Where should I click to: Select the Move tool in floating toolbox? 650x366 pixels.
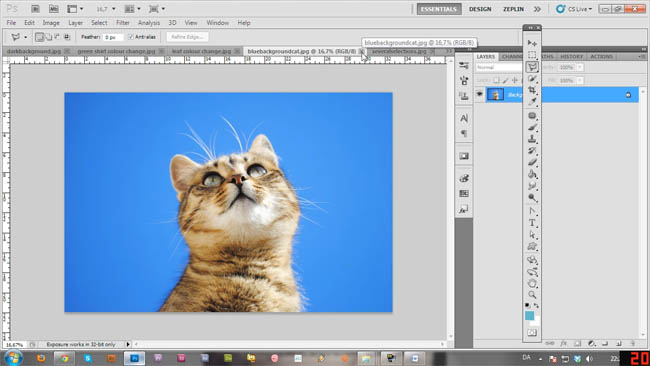click(x=532, y=43)
